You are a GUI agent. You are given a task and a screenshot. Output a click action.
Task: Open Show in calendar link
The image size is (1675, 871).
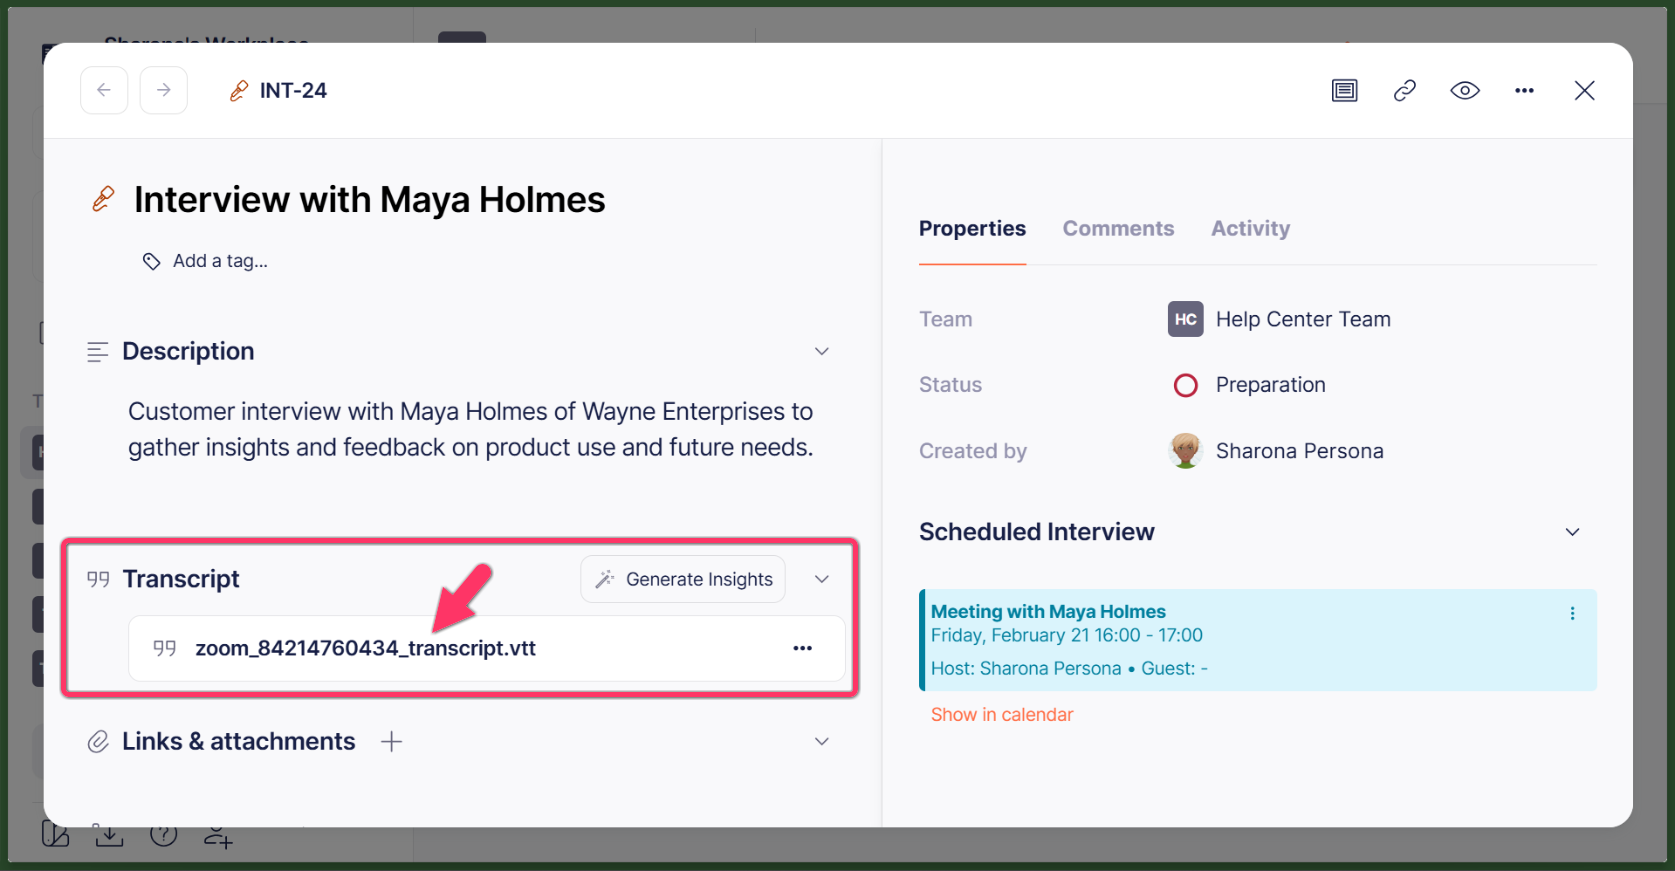pos(1001,714)
